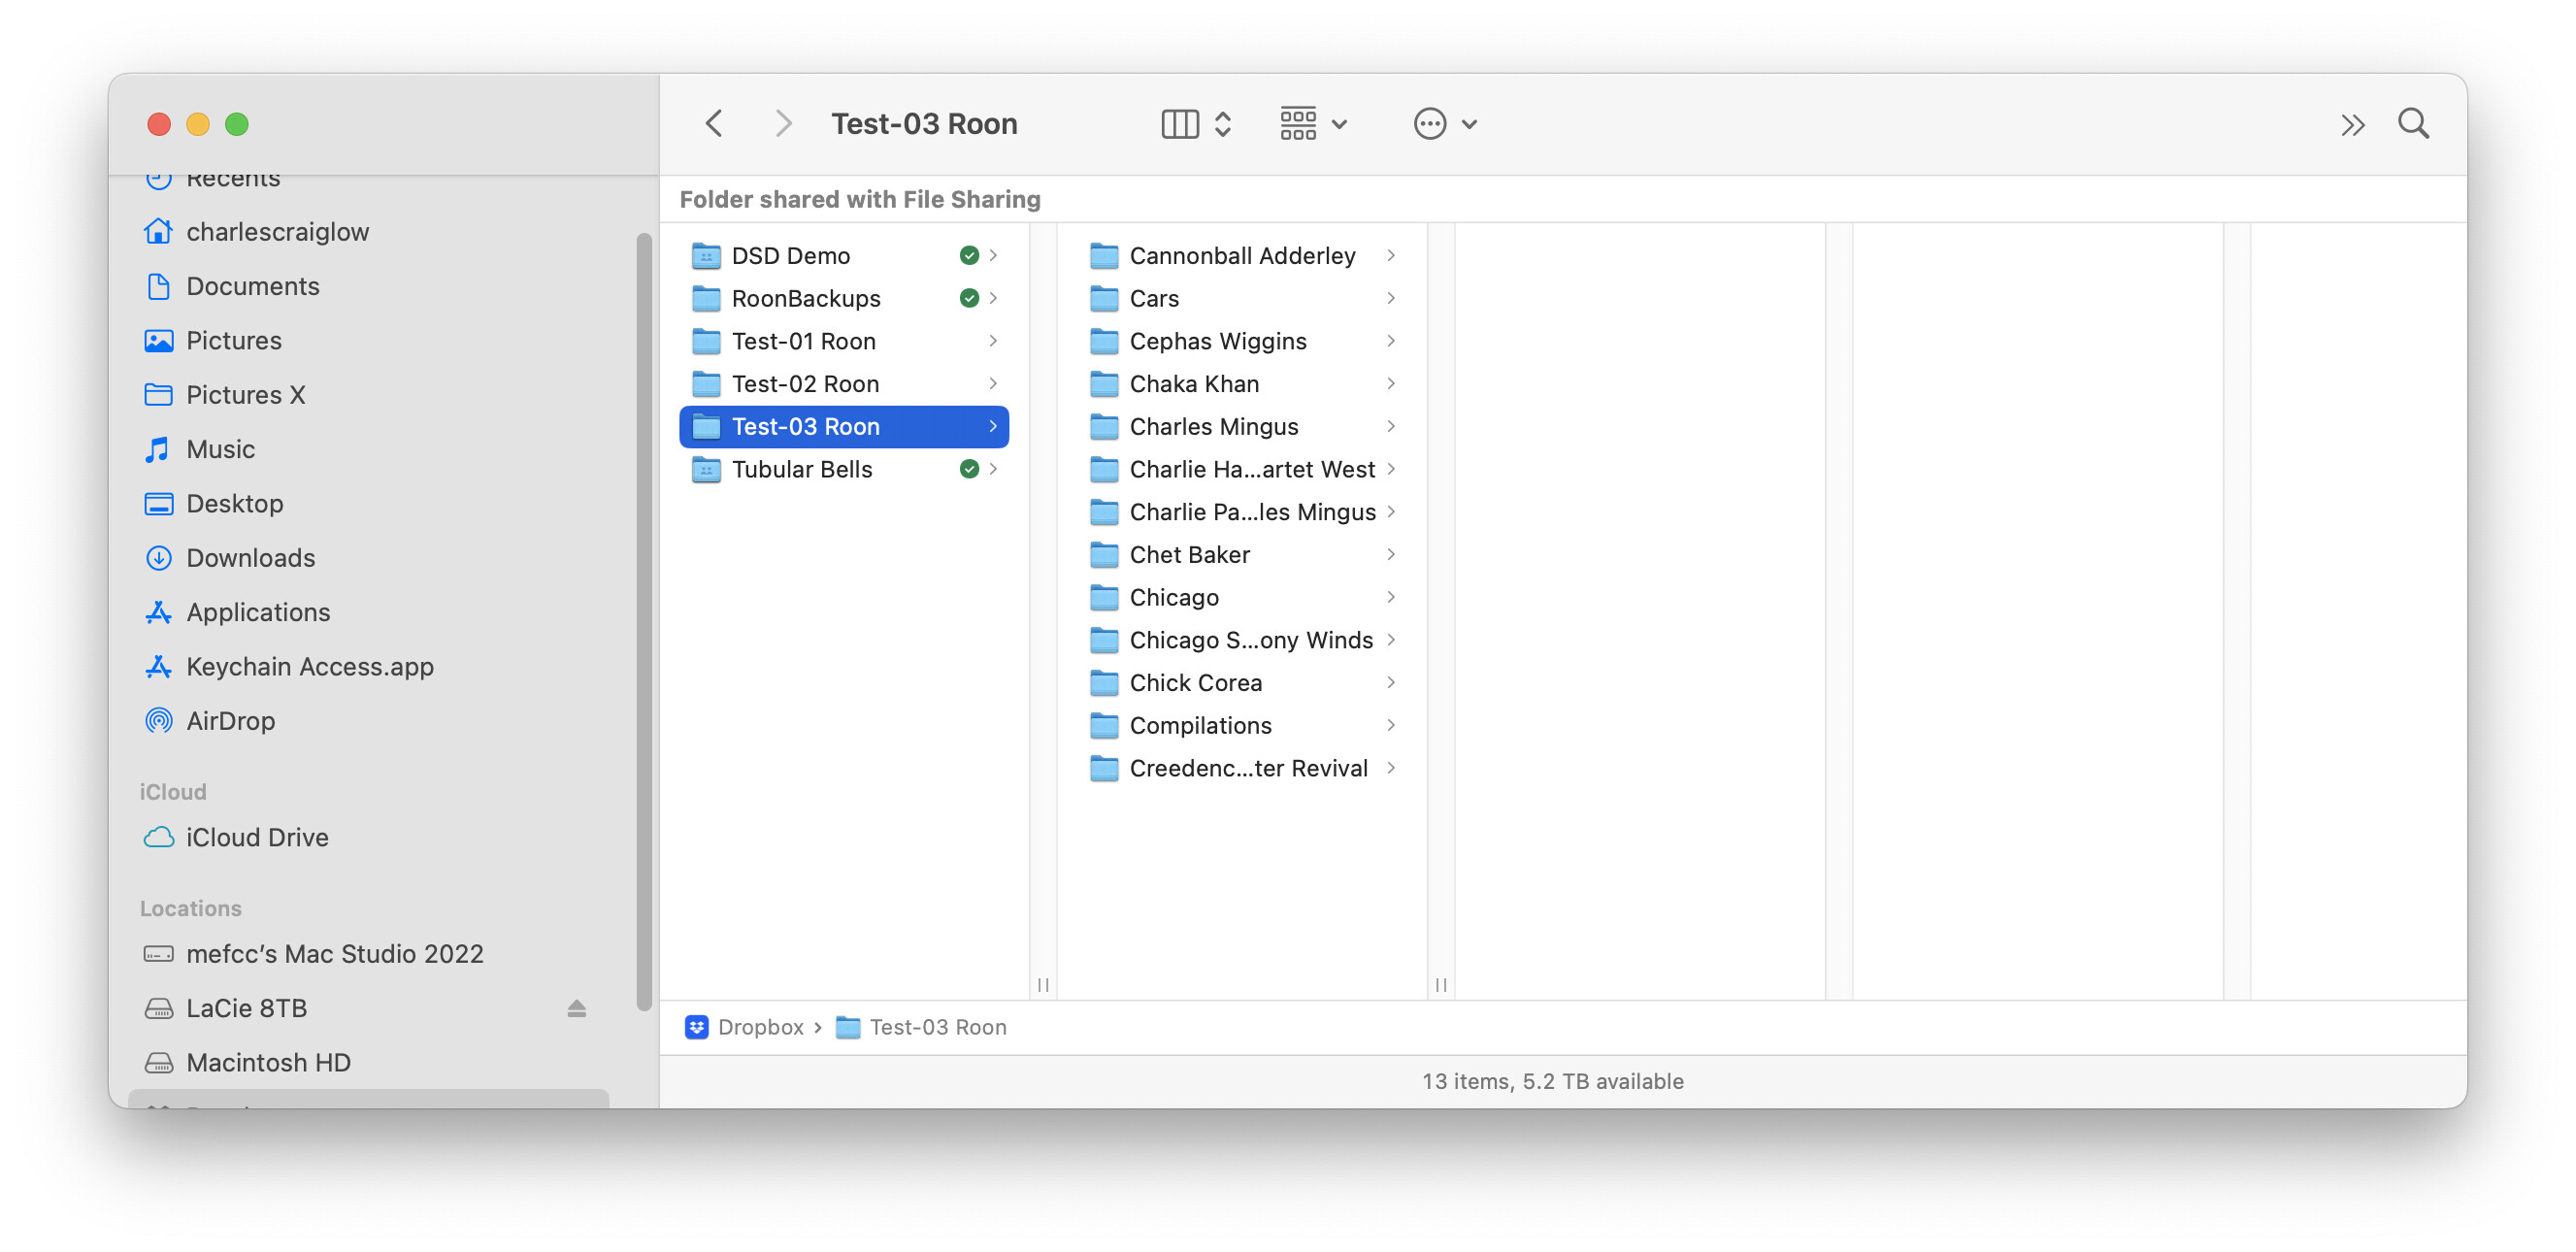Open iCloud Drive from the sidebar
The image size is (2576, 1252).
pos(257,837)
